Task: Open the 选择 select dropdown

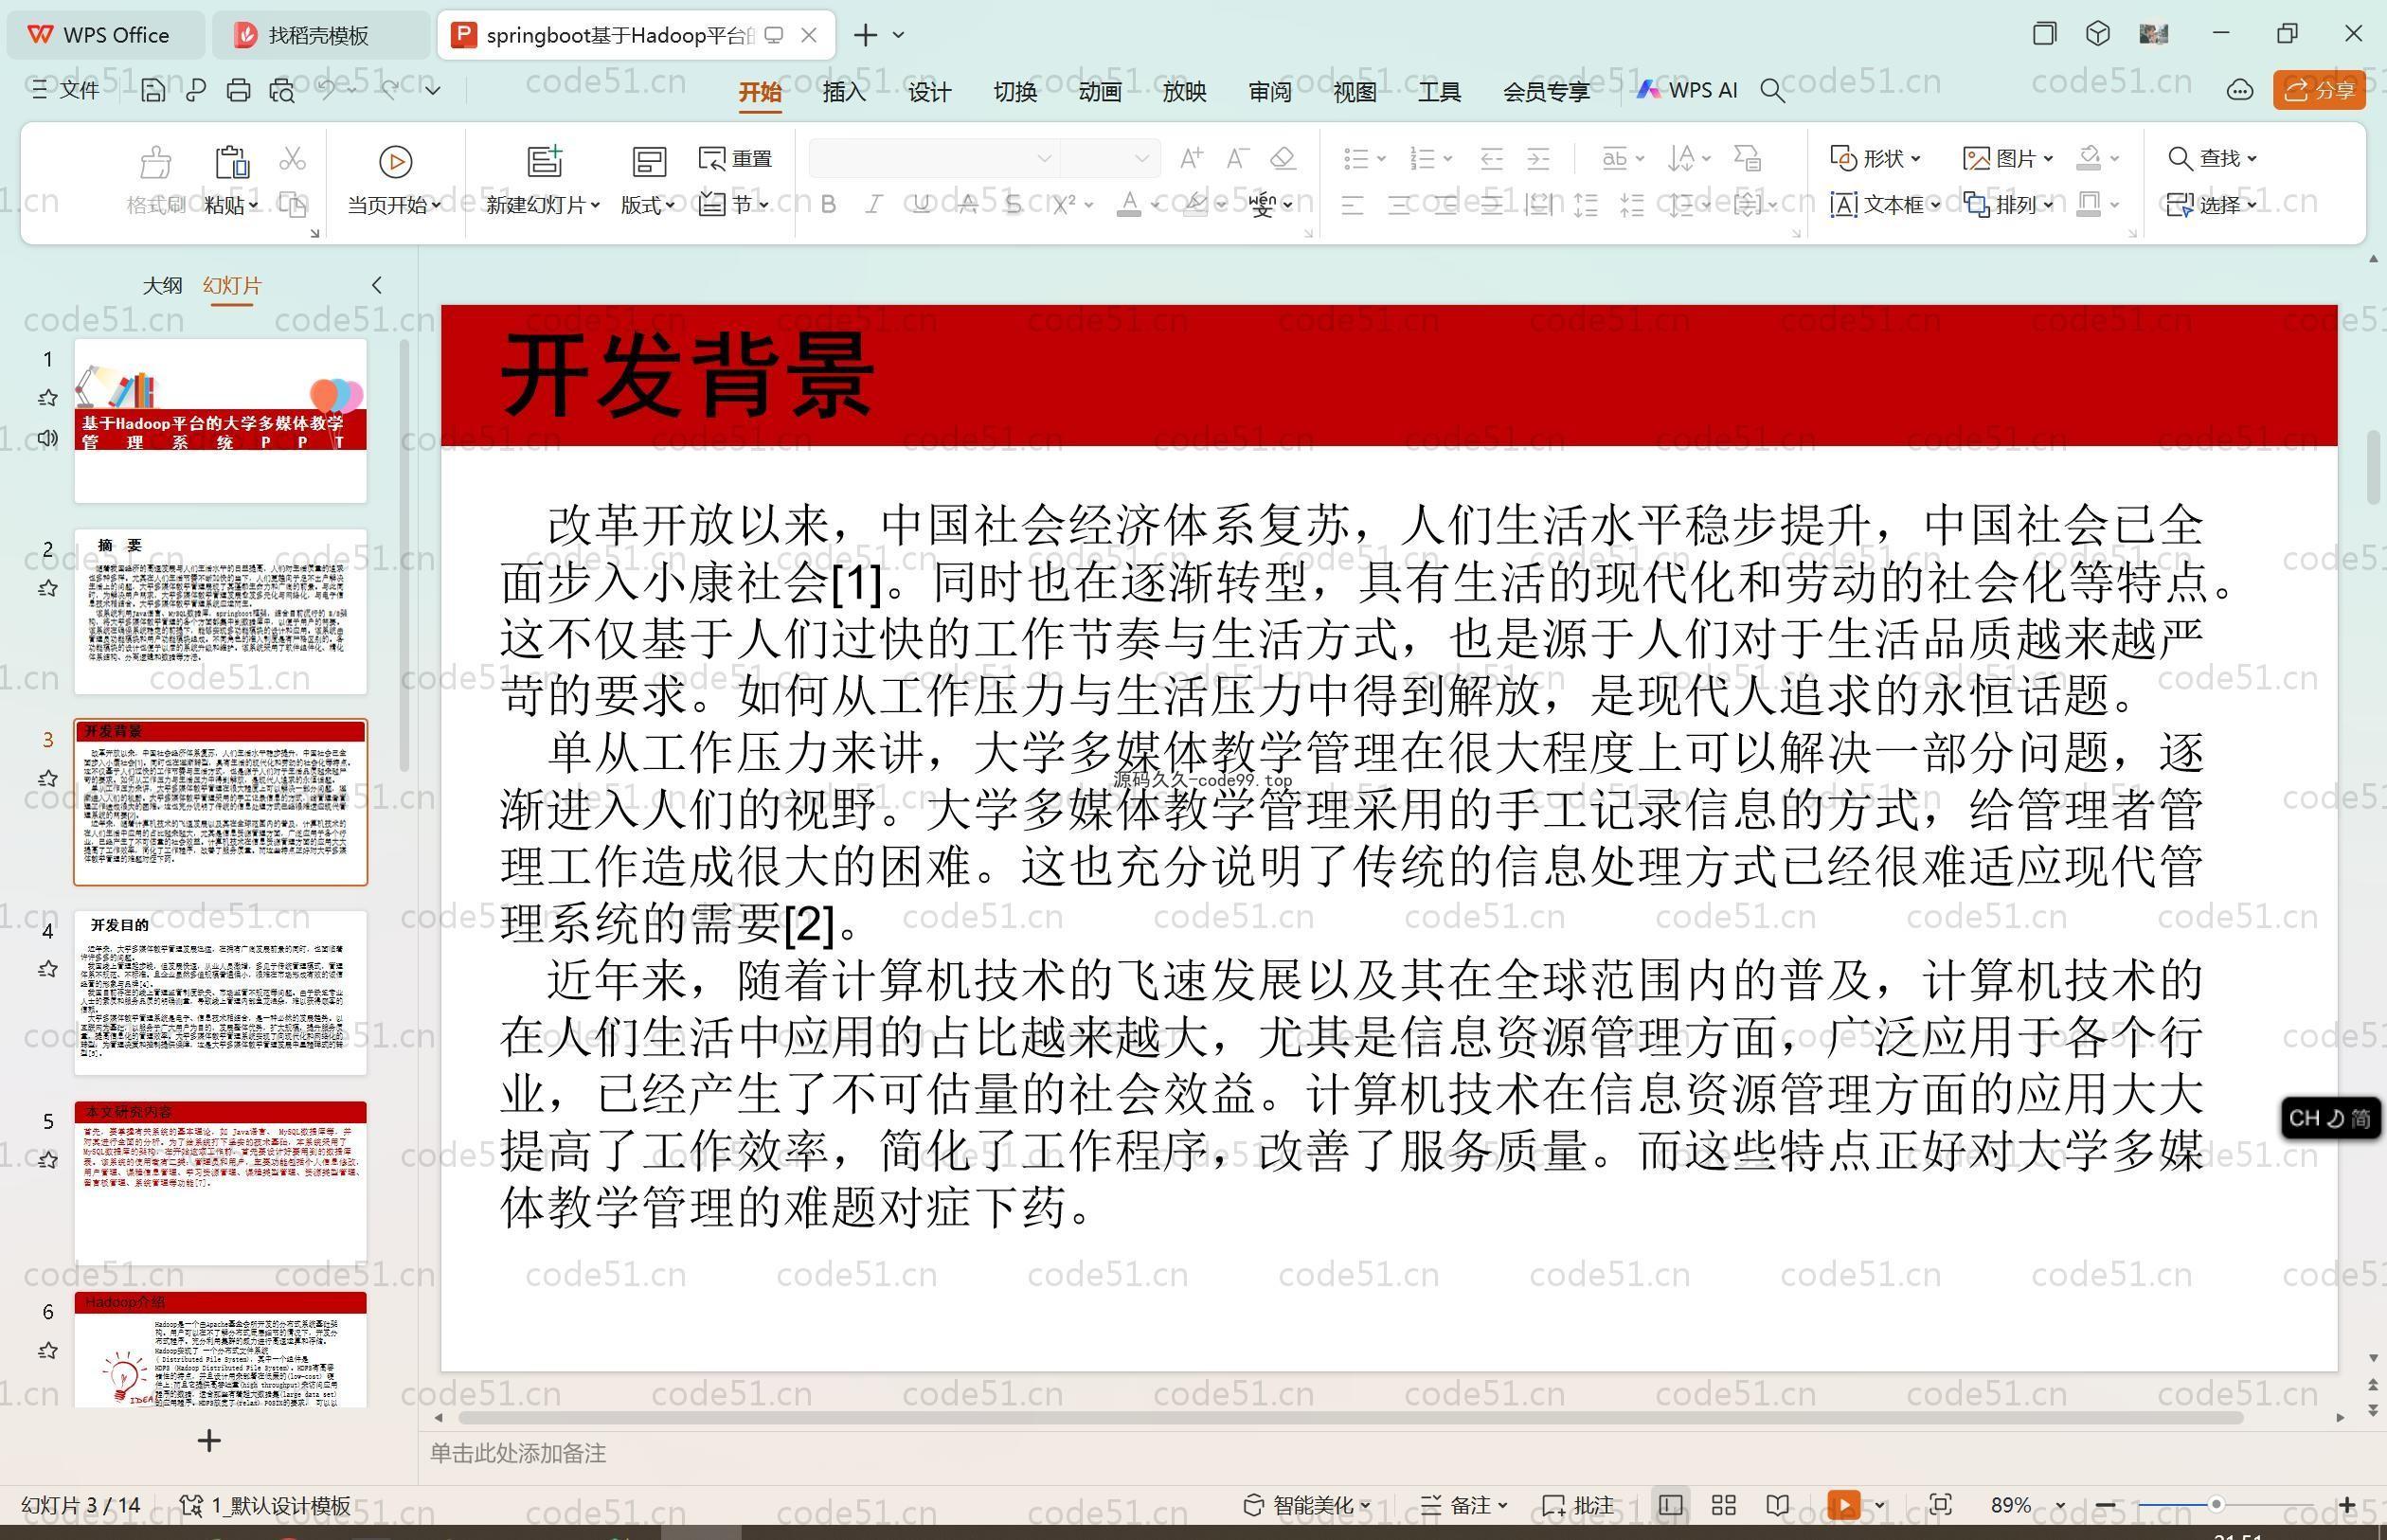Action: point(2212,205)
